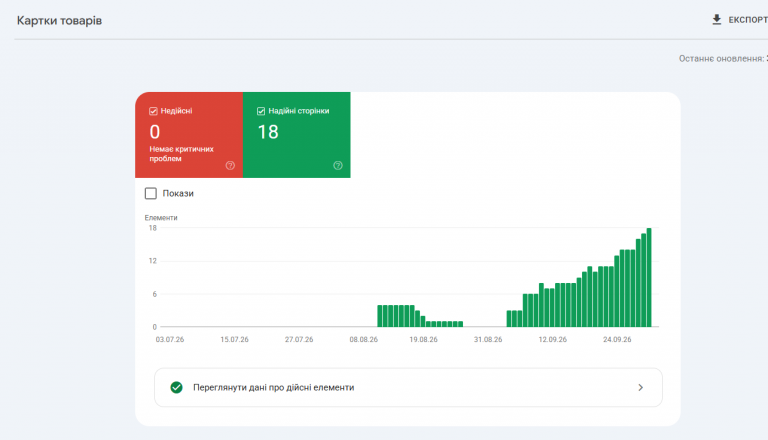The width and height of the screenshot is (768, 440).
Task: Click the 27.07.26 date label
Action: coord(299,340)
